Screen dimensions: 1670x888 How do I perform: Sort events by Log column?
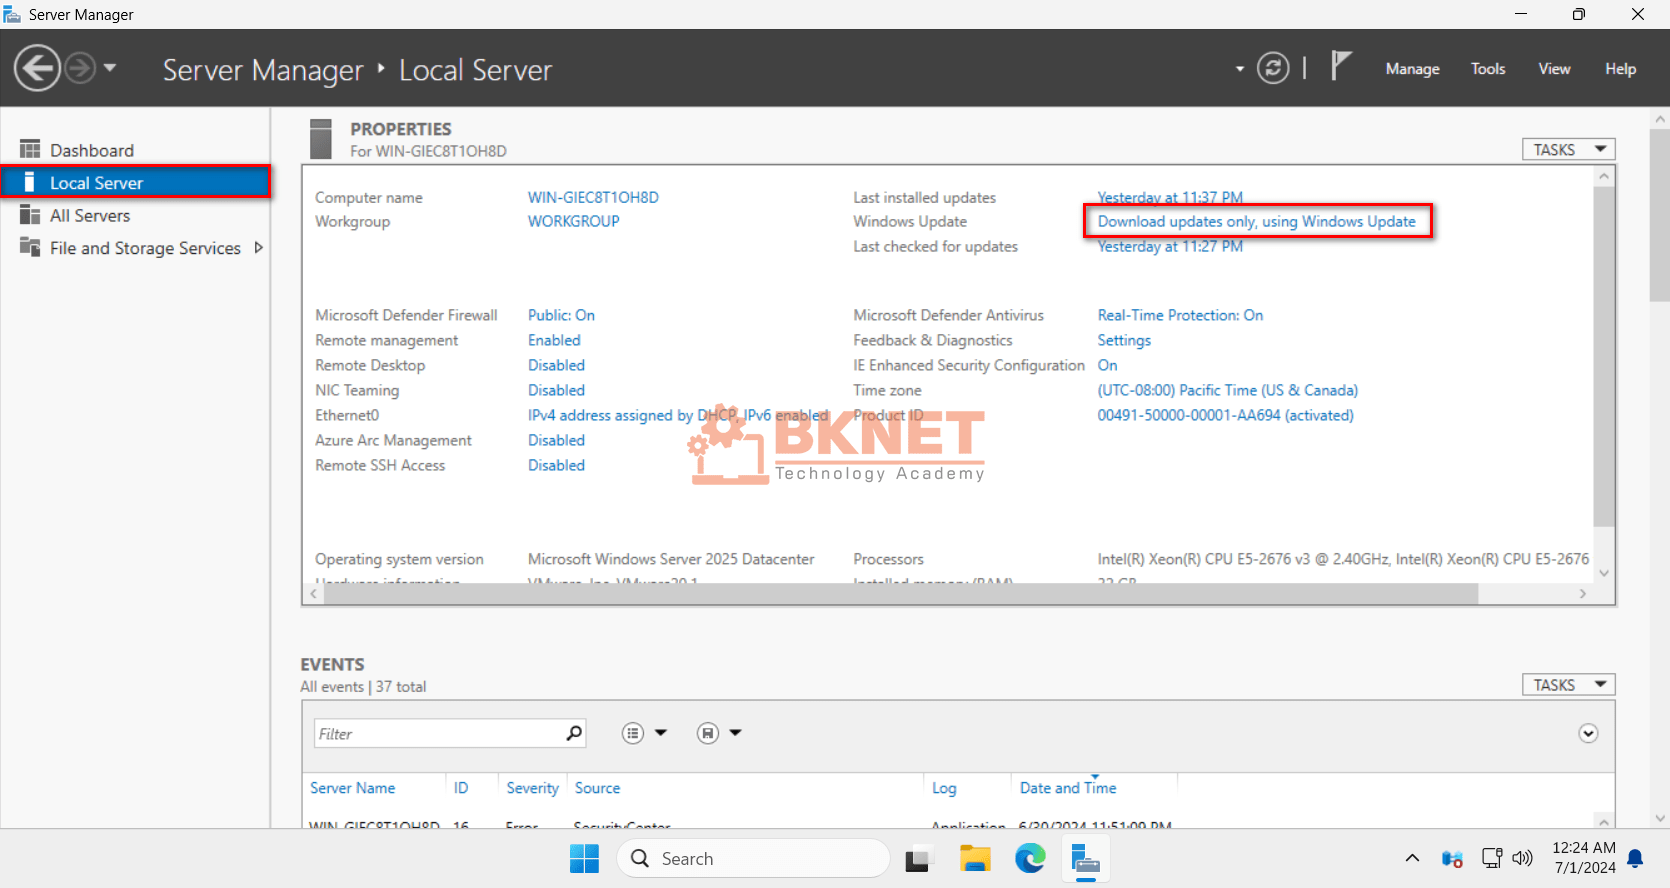coord(944,788)
